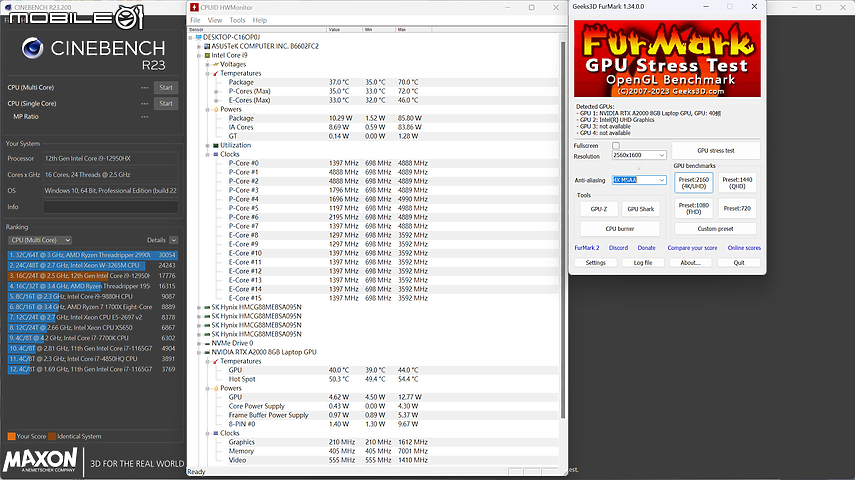Click the first SK Hynix memory icon
Viewport: 855px width, 480px height.
point(207,307)
